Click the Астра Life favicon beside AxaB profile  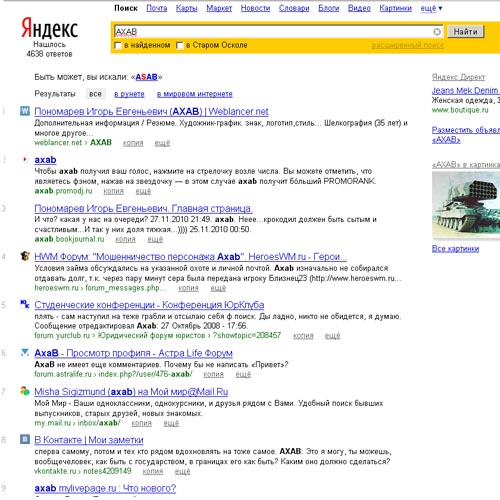pos(25,352)
